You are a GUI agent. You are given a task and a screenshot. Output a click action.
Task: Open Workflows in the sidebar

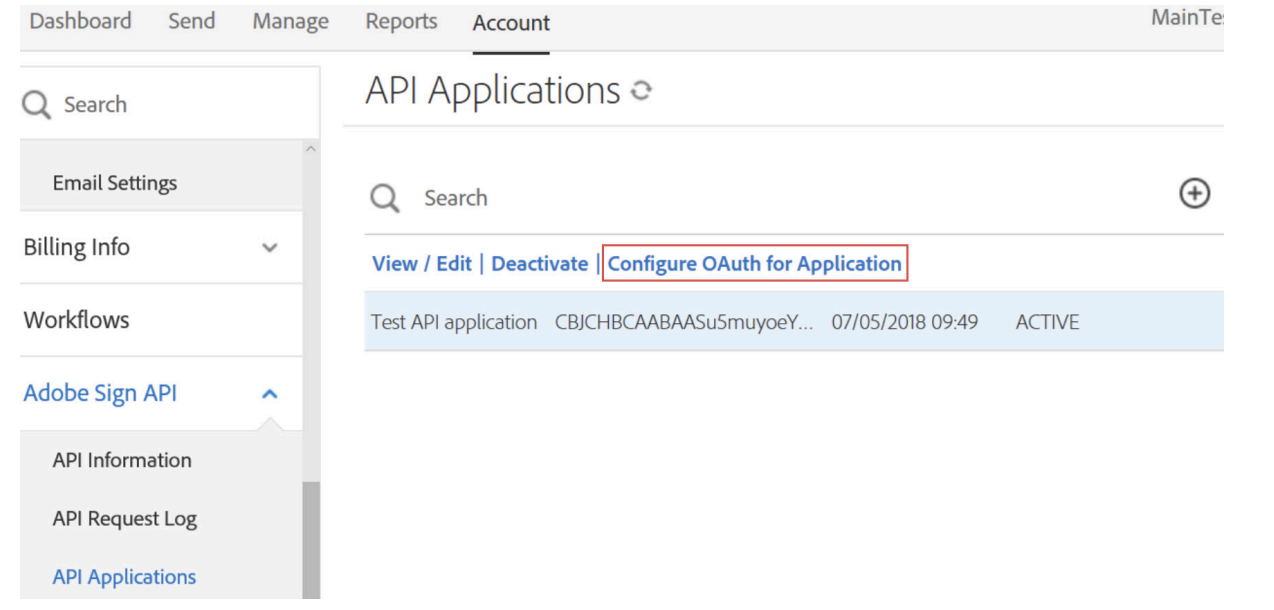77,320
